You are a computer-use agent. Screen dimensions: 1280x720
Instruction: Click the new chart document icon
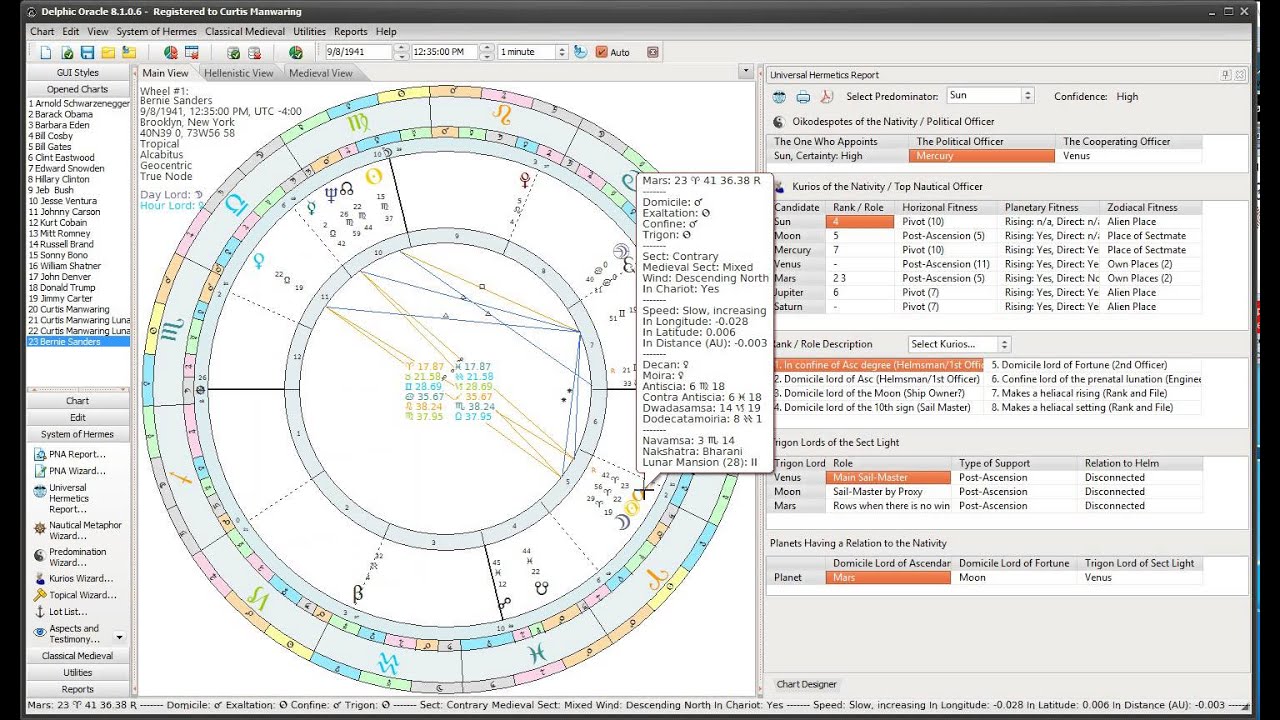(46, 52)
